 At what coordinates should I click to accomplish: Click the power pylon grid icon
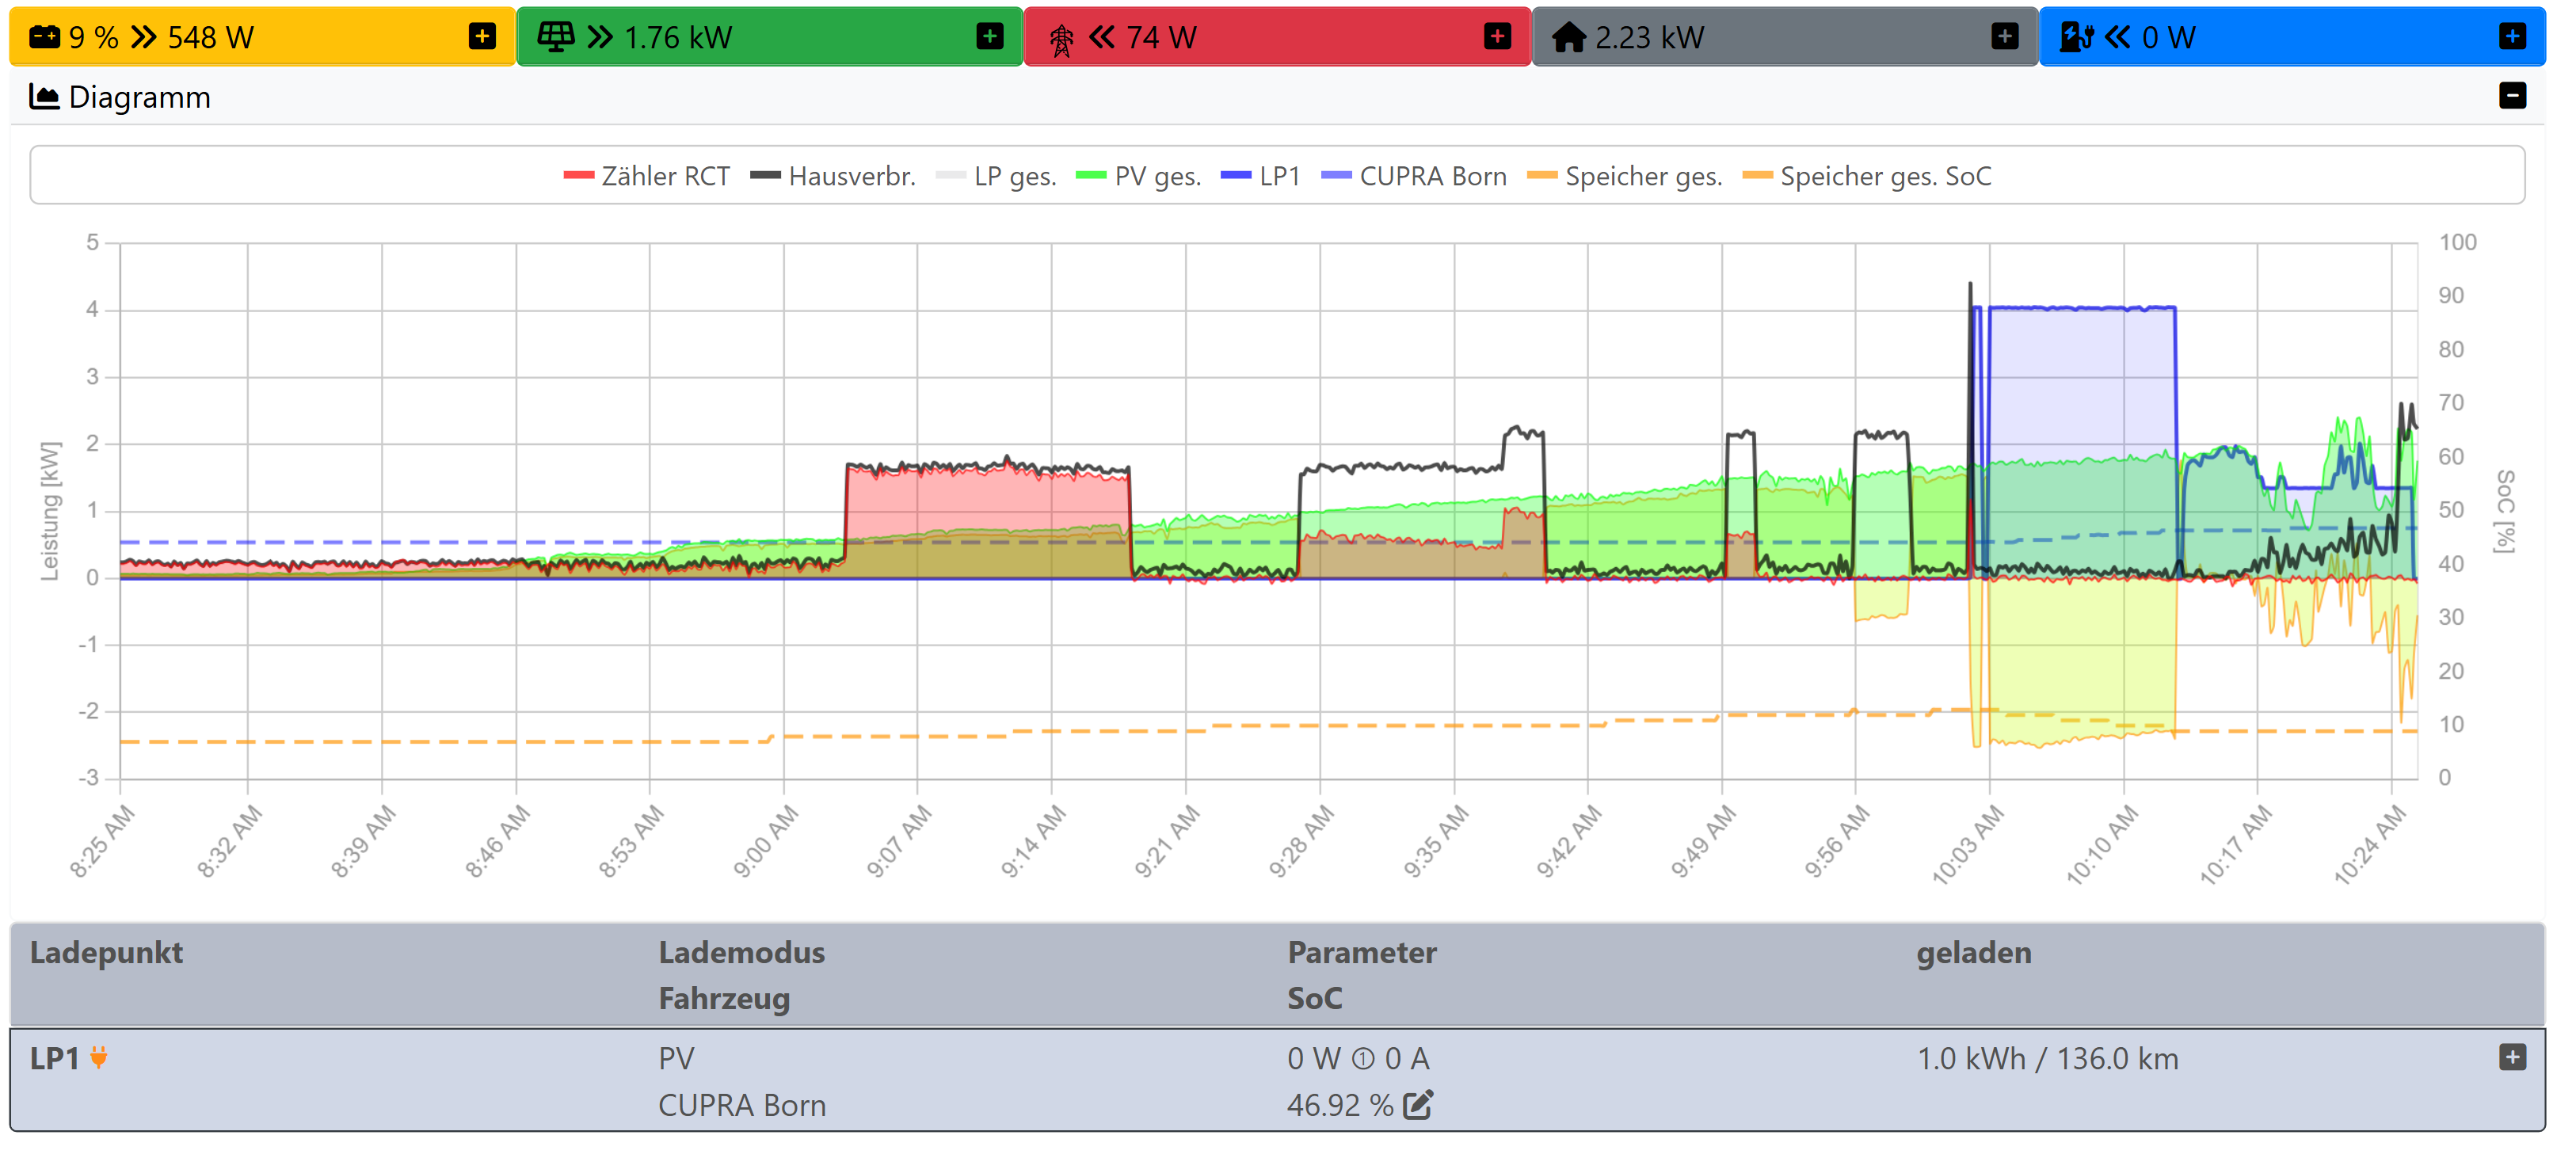tap(1061, 39)
